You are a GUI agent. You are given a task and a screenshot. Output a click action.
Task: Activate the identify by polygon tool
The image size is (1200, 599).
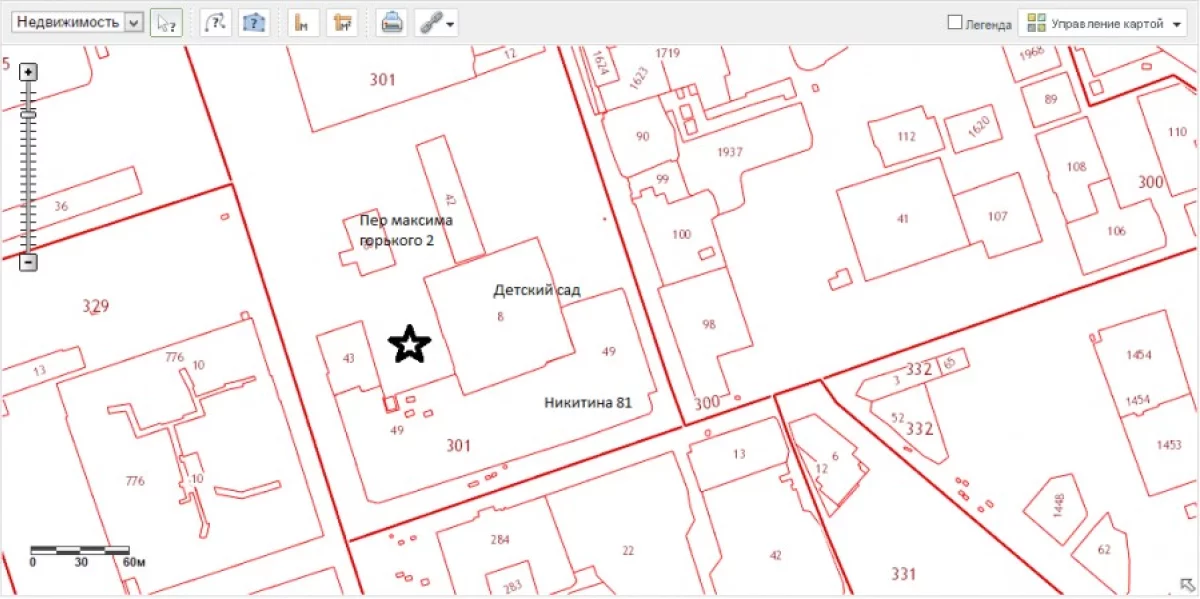click(x=254, y=22)
